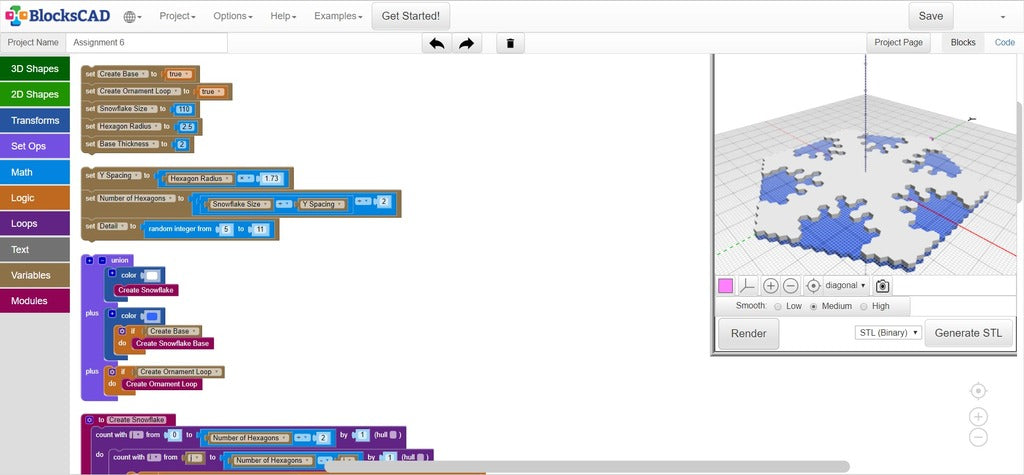Image resolution: width=1024 pixels, height=475 pixels.
Task: Zoom out the 3D render view
Action: point(790,286)
